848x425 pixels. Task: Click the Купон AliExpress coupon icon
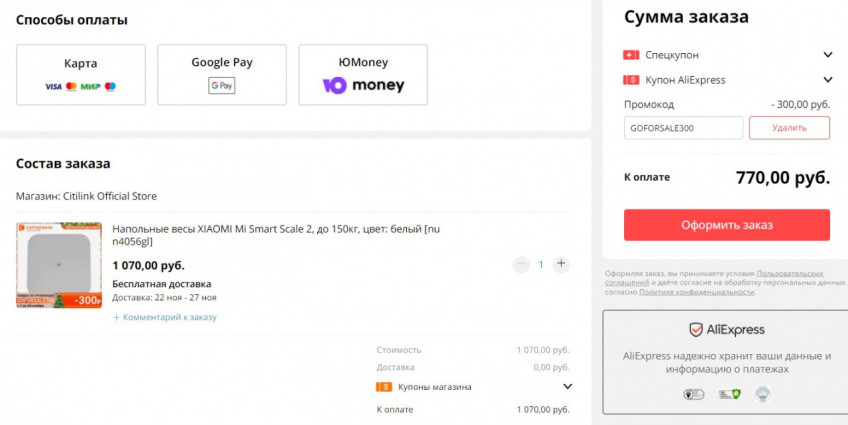click(631, 80)
